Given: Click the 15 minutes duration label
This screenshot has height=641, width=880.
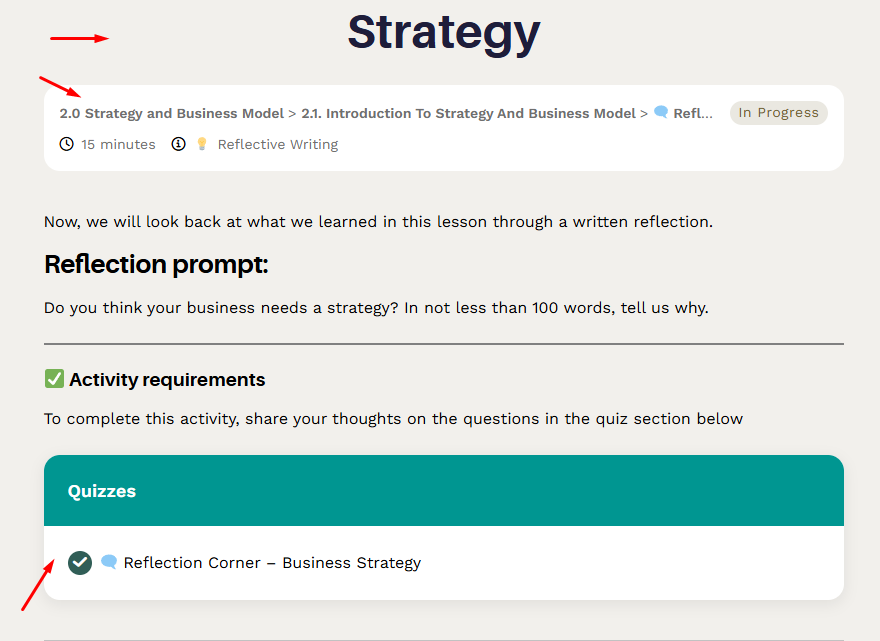Looking at the screenshot, I should click(118, 144).
